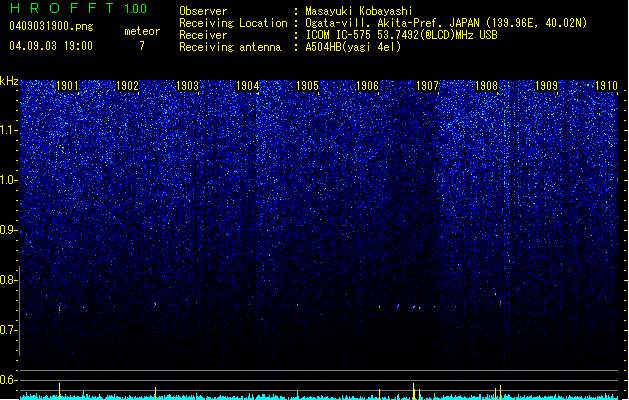Click the 1905 time marker
The image size is (629, 400).
(x=307, y=86)
